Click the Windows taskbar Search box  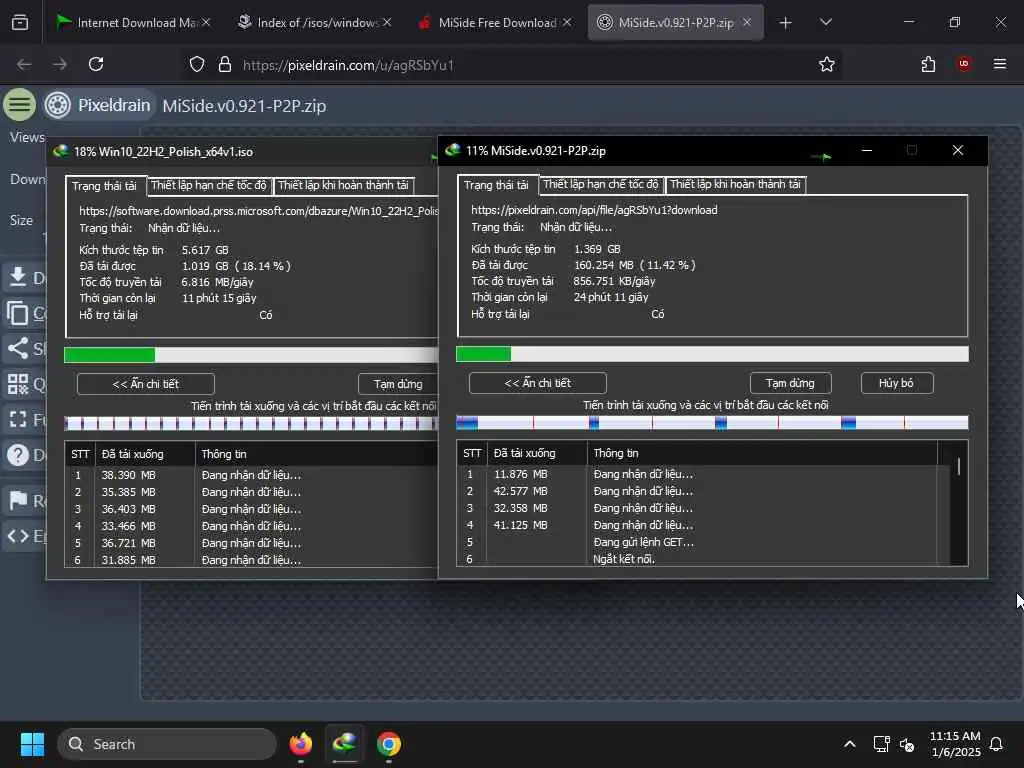click(x=167, y=744)
